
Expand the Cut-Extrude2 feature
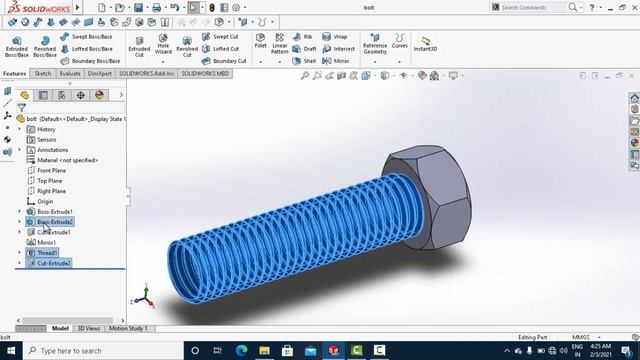19,263
